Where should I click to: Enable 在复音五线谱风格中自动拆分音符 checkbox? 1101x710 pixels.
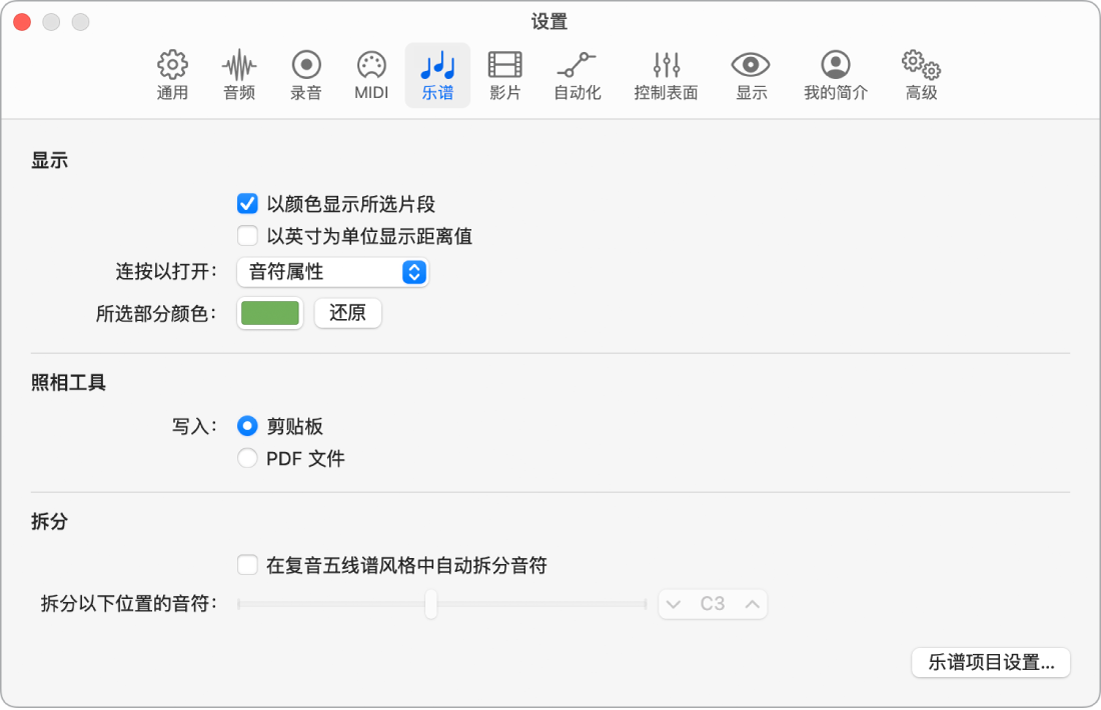click(247, 565)
